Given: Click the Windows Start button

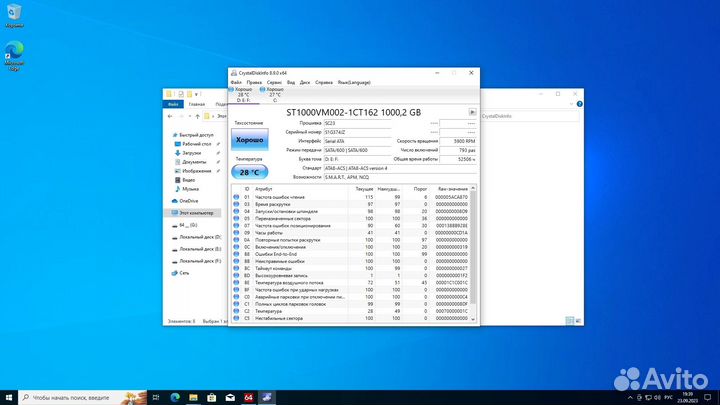Looking at the screenshot, I should coord(10,396).
